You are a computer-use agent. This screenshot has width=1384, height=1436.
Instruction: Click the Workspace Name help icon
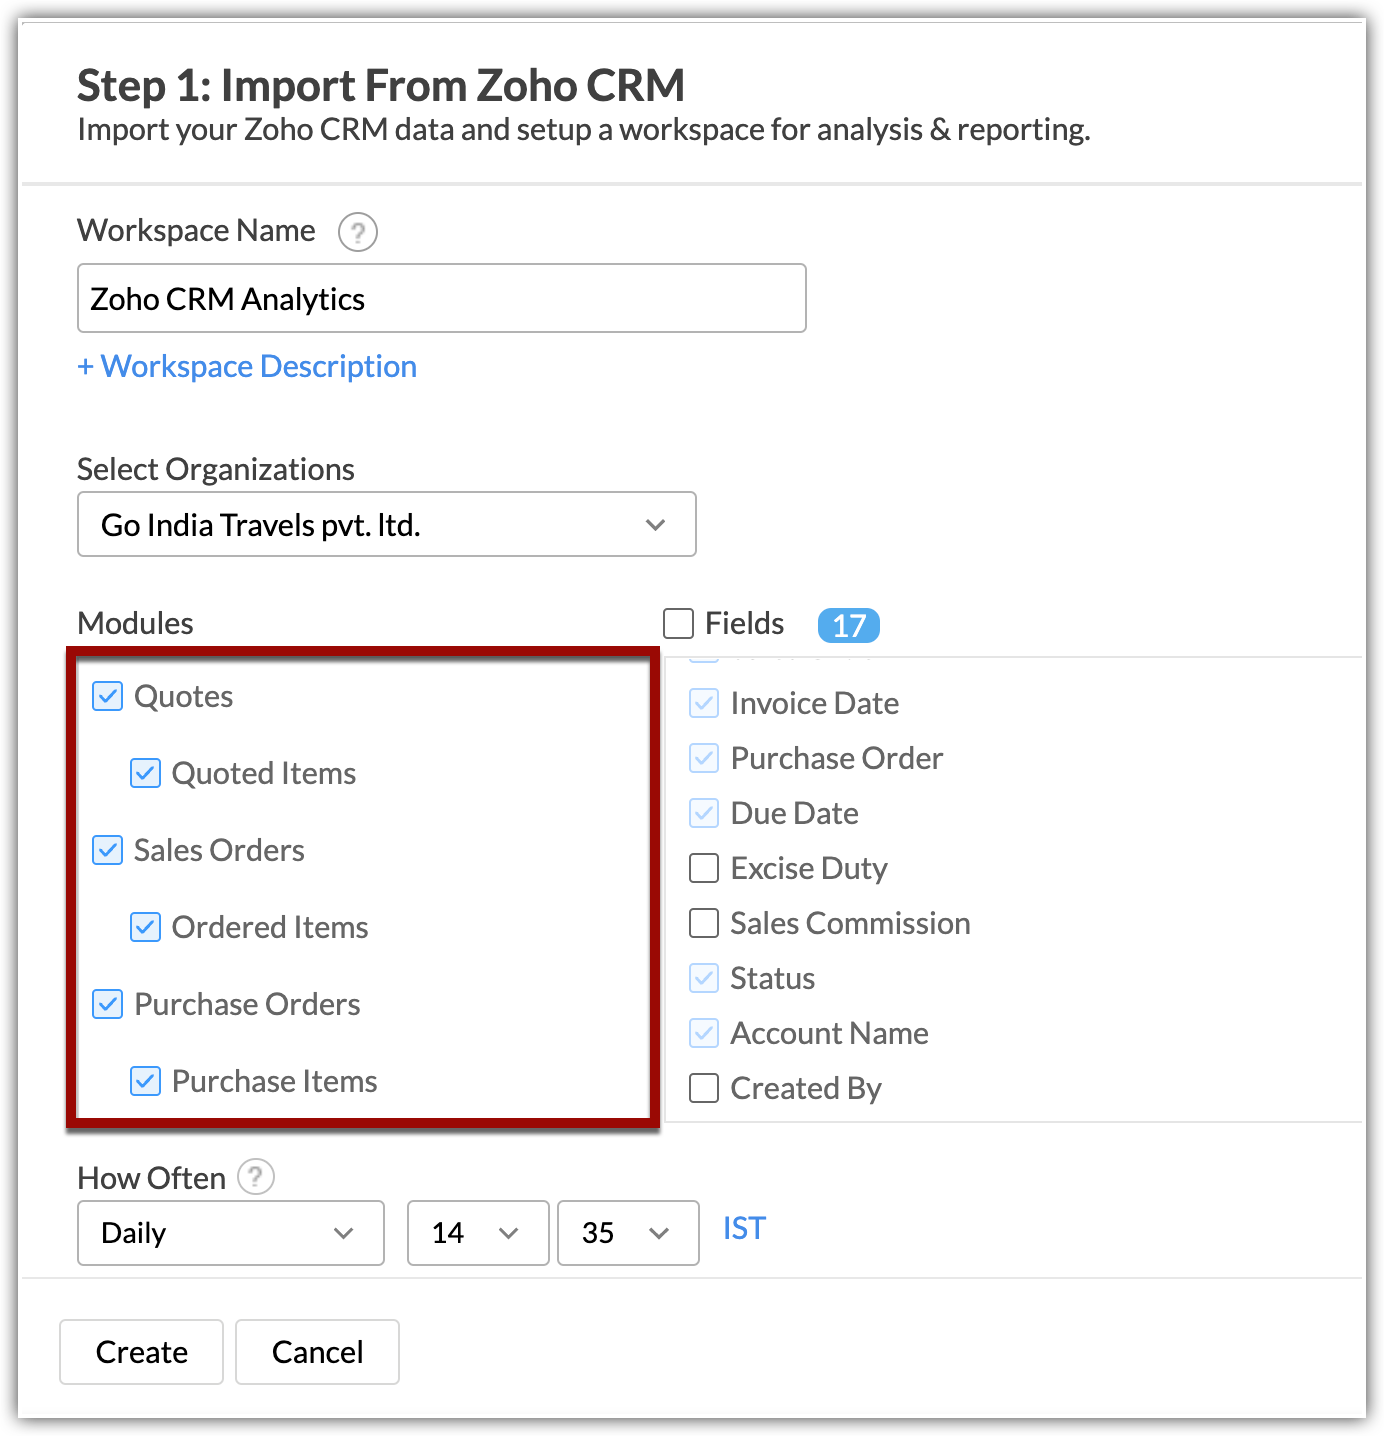[x=357, y=232]
